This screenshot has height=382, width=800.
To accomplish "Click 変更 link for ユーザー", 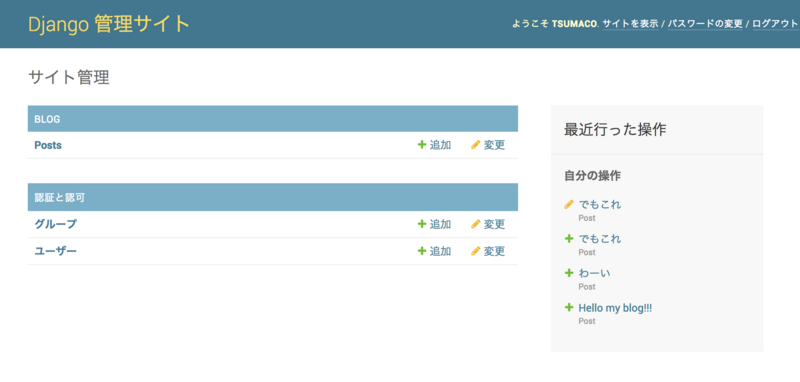I will [494, 251].
